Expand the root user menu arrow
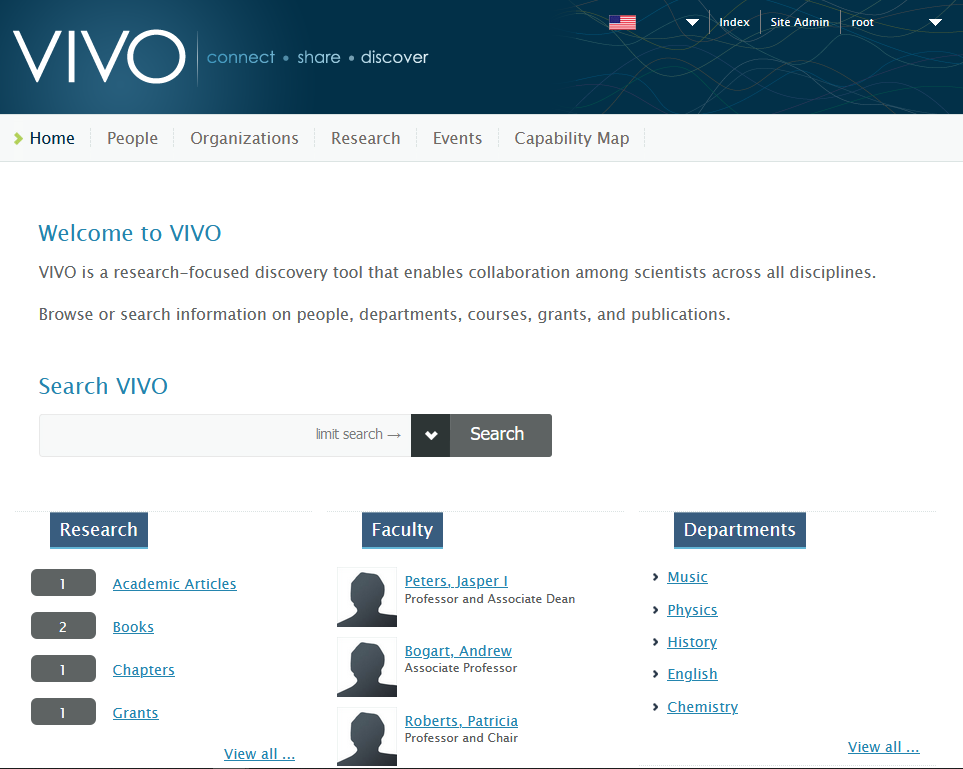Viewport: 963px width, 769px height. click(x=935, y=23)
